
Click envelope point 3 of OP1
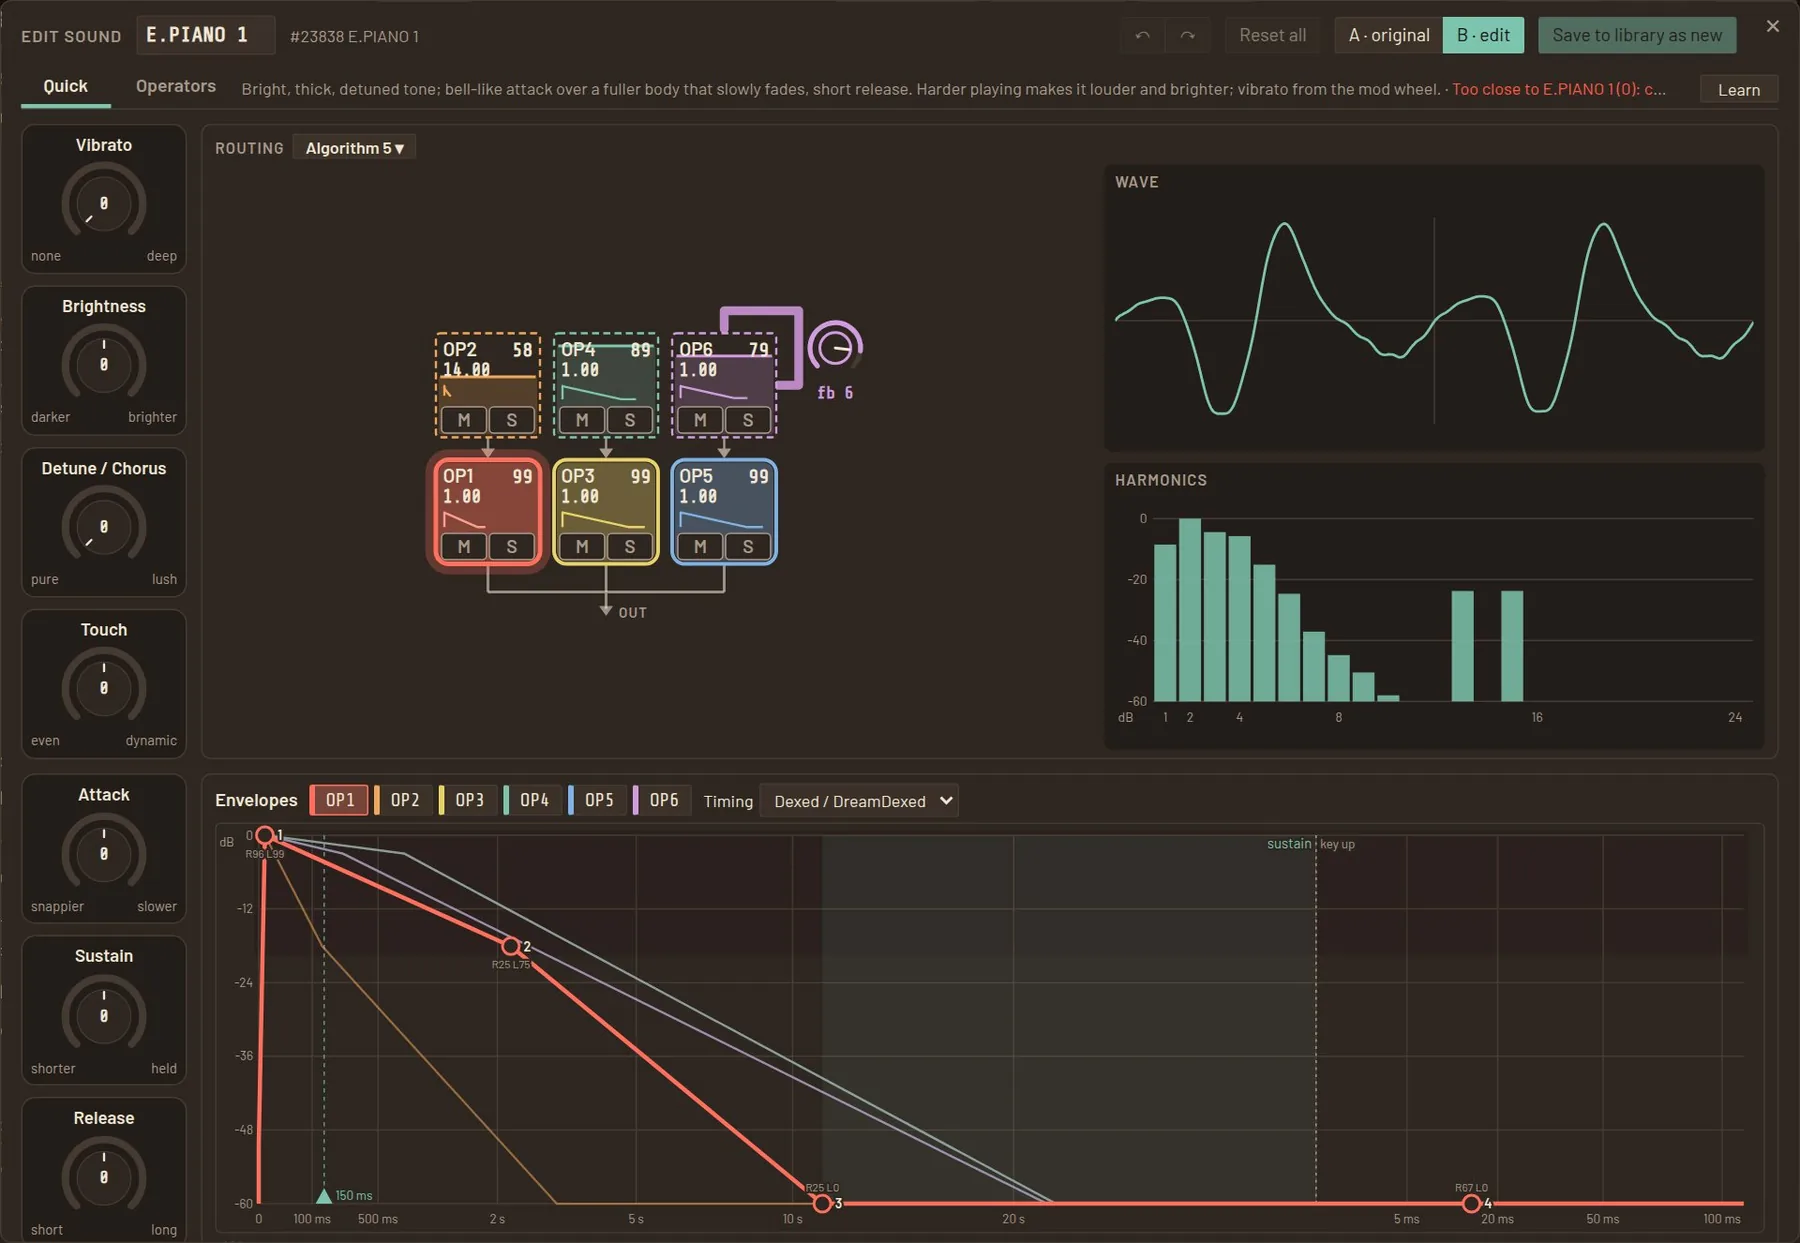[822, 1203]
